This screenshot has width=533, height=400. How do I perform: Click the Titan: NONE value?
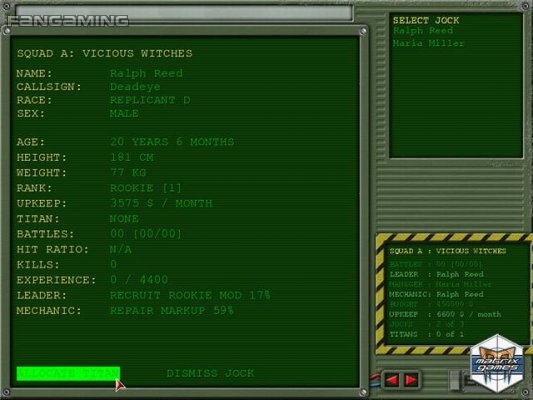tap(124, 219)
